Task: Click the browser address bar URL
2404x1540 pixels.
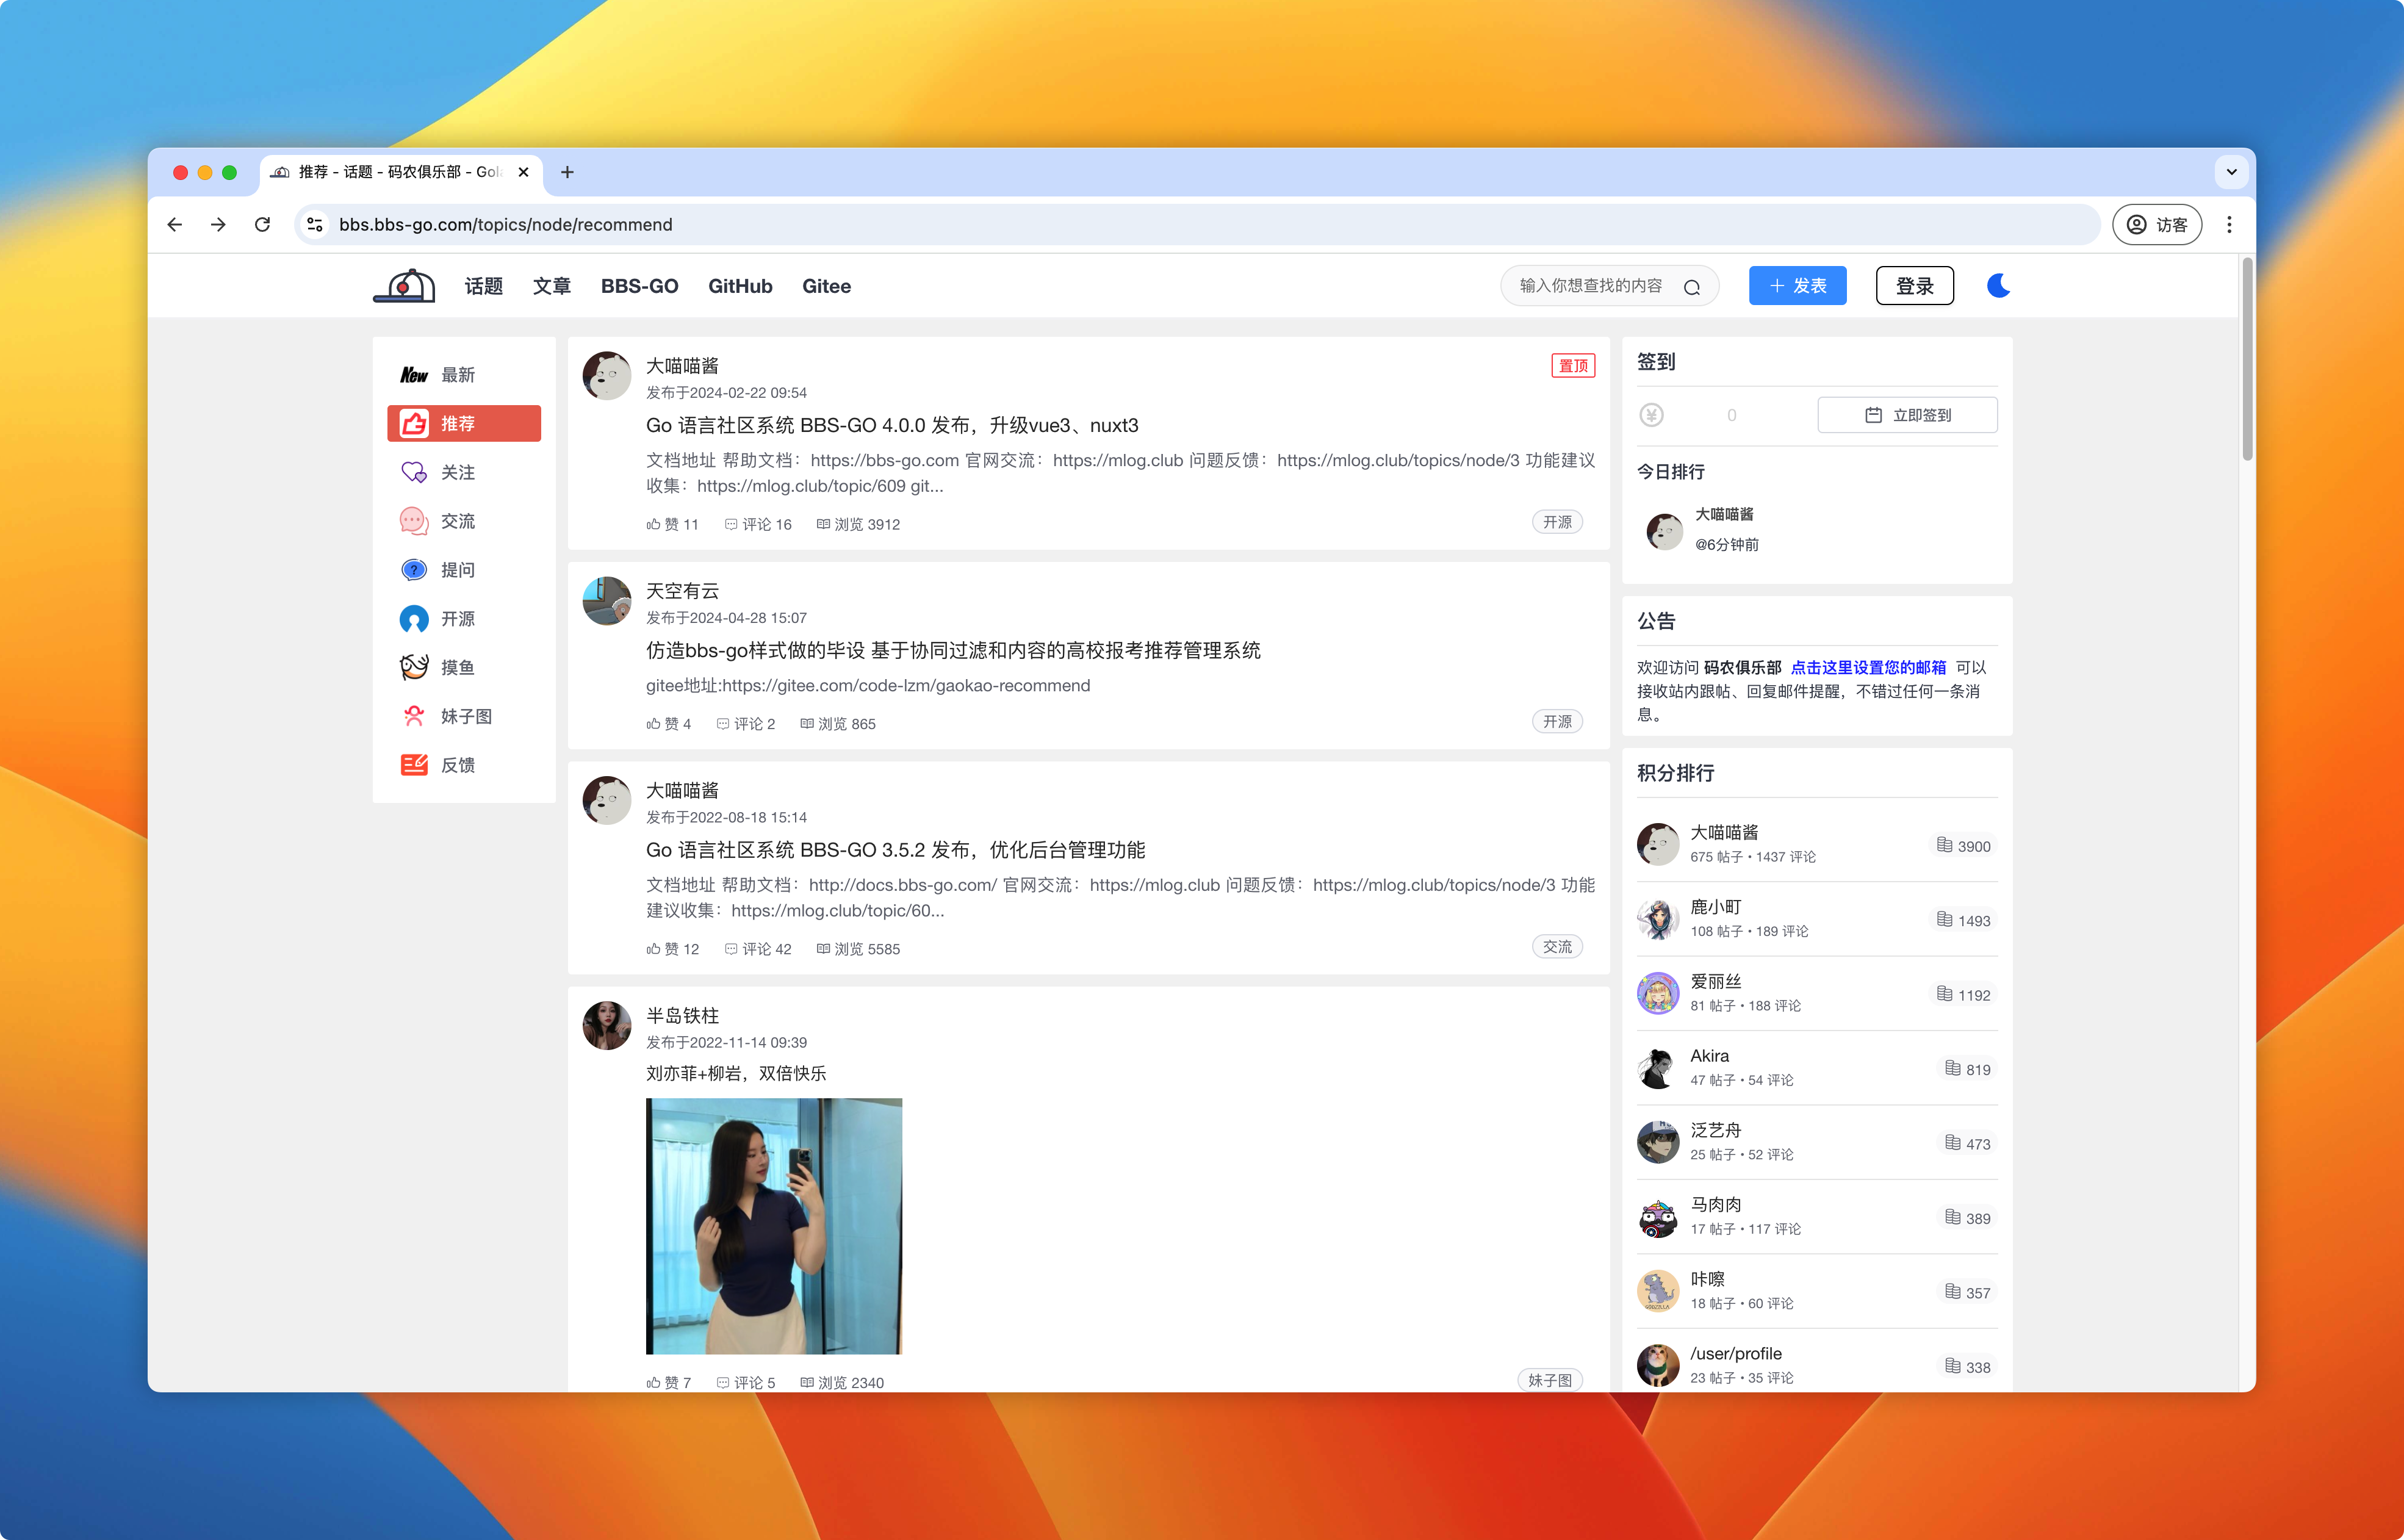Action: coord(505,225)
